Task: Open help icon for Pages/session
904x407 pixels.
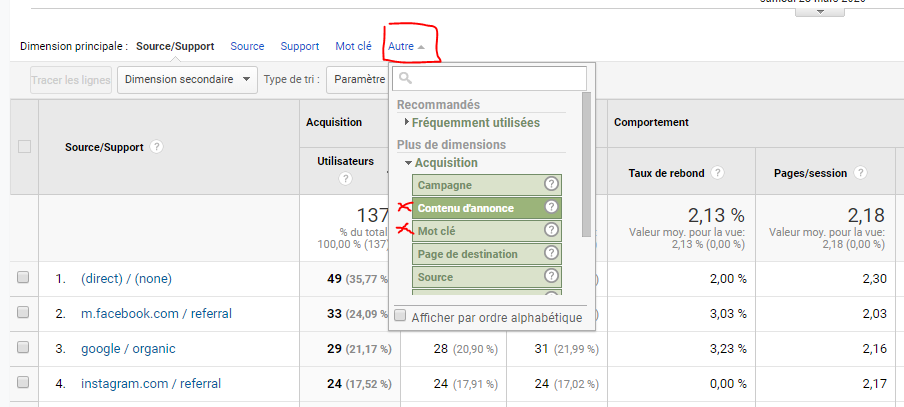Action: point(860,173)
